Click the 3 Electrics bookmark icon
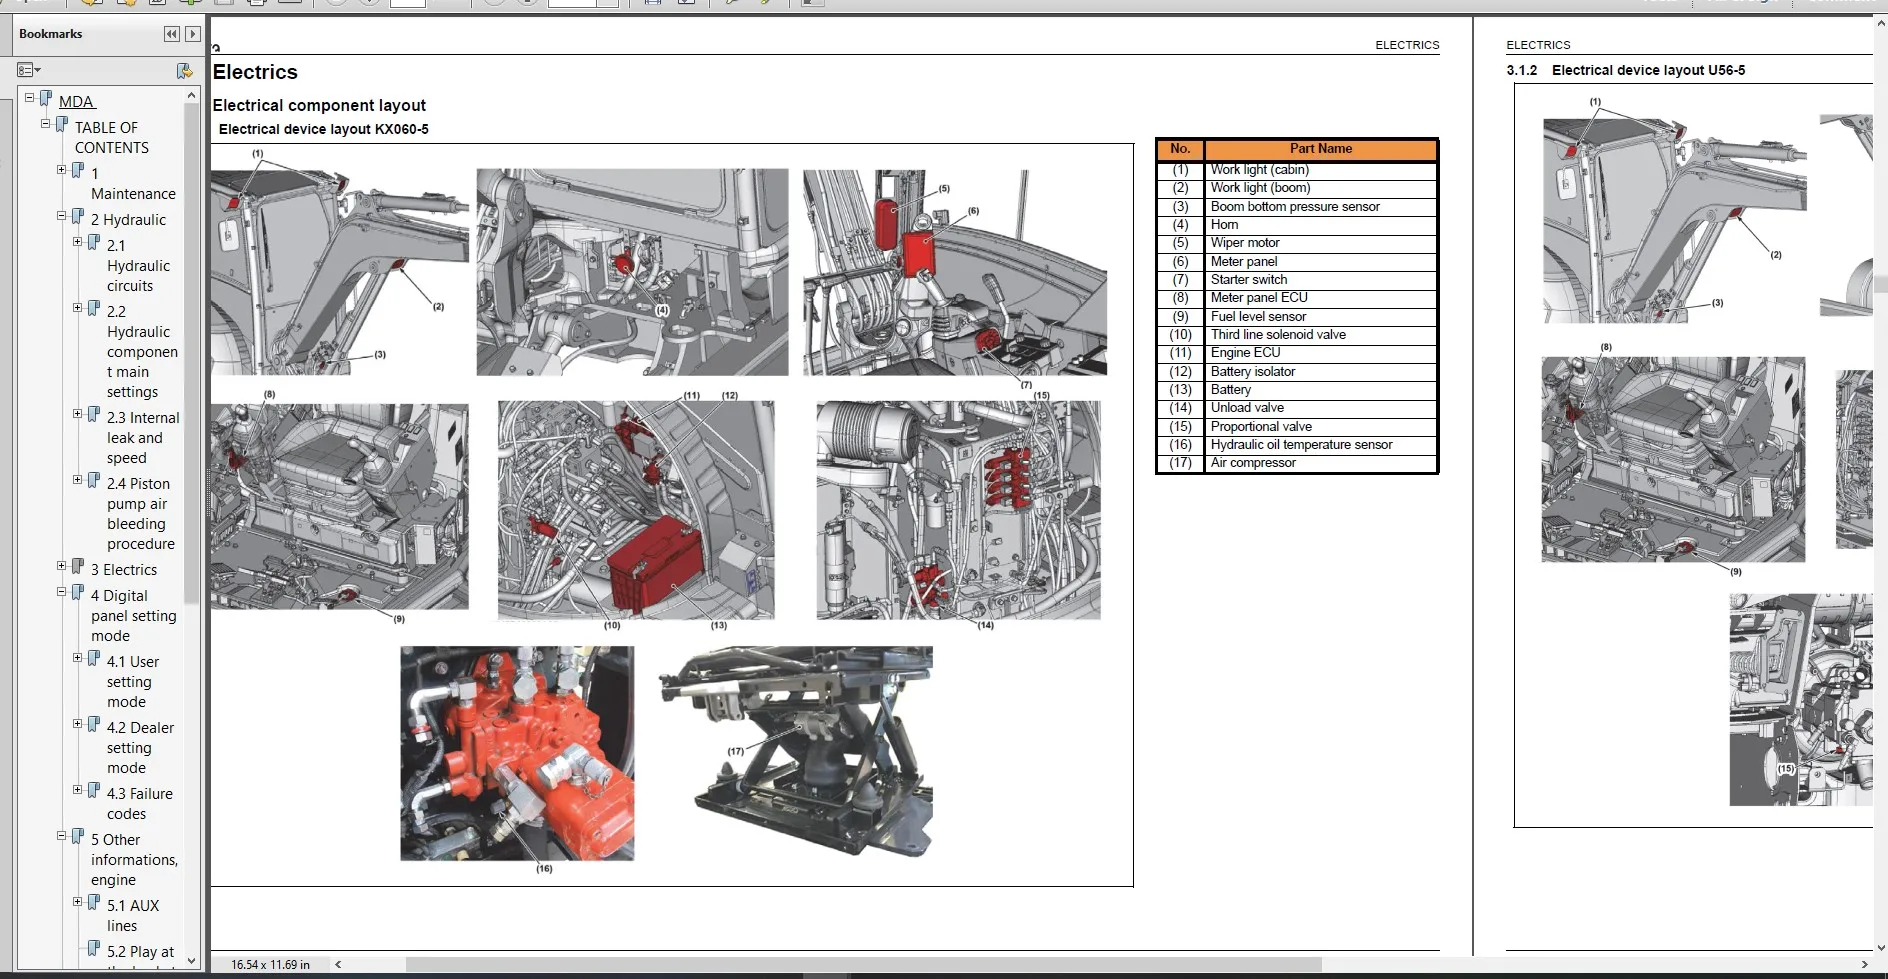The height and width of the screenshot is (979, 1888). coord(78,567)
